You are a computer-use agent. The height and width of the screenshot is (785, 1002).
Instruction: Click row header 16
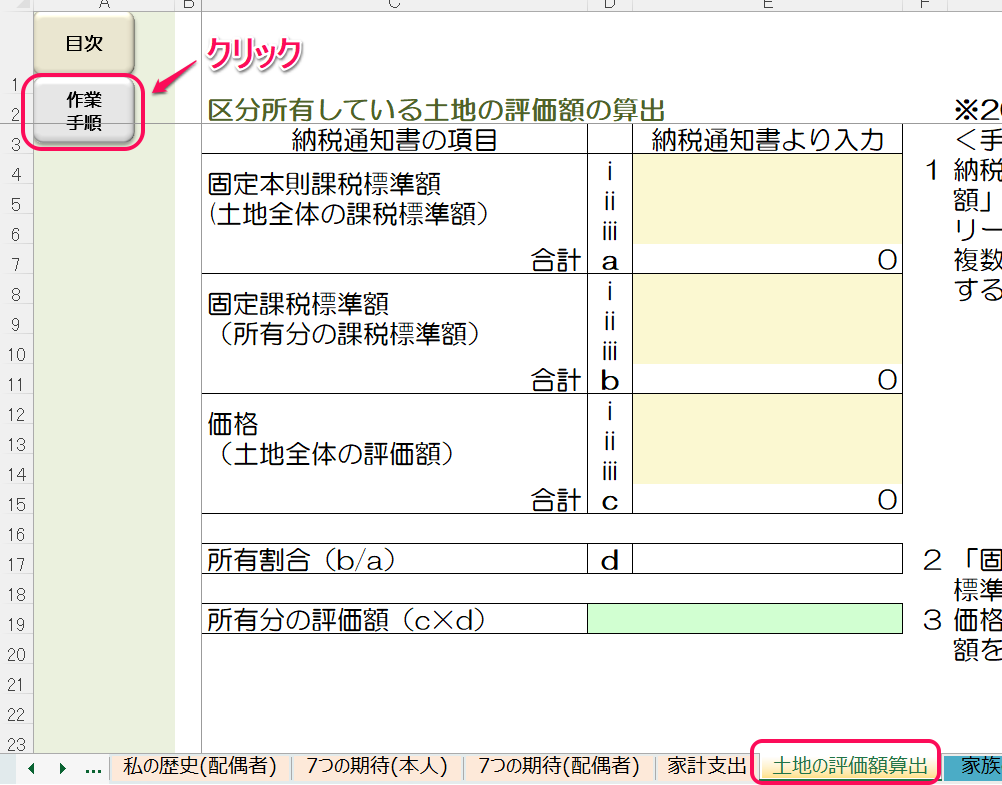coord(16,534)
